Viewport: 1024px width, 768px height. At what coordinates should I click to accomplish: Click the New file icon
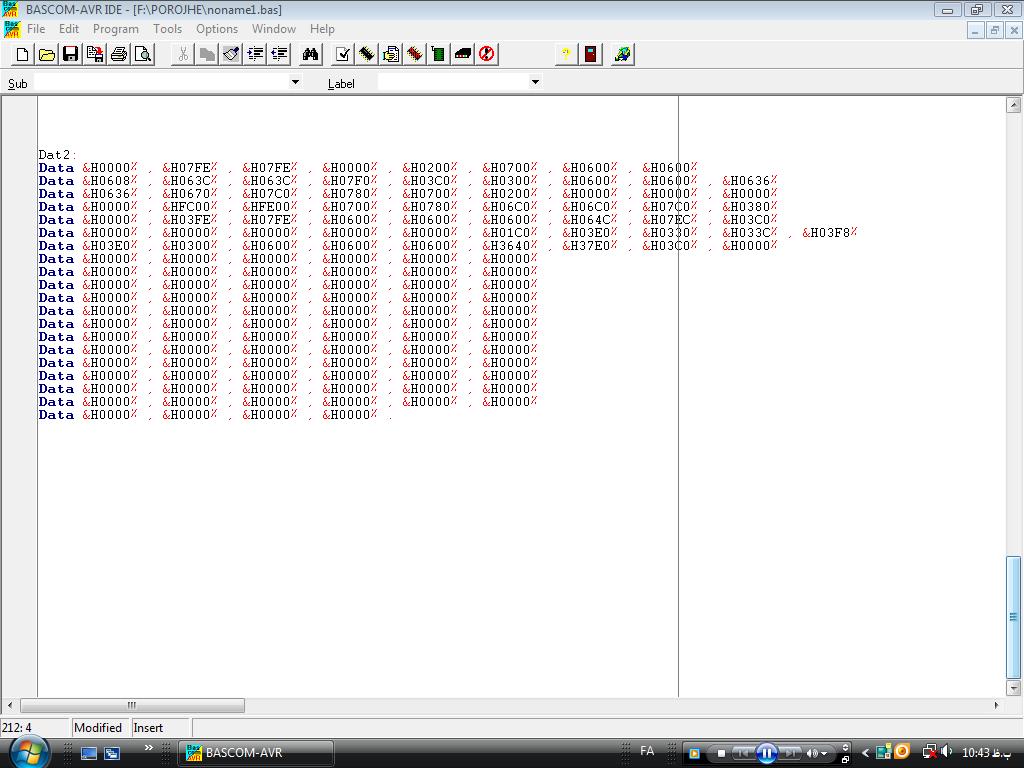22,54
